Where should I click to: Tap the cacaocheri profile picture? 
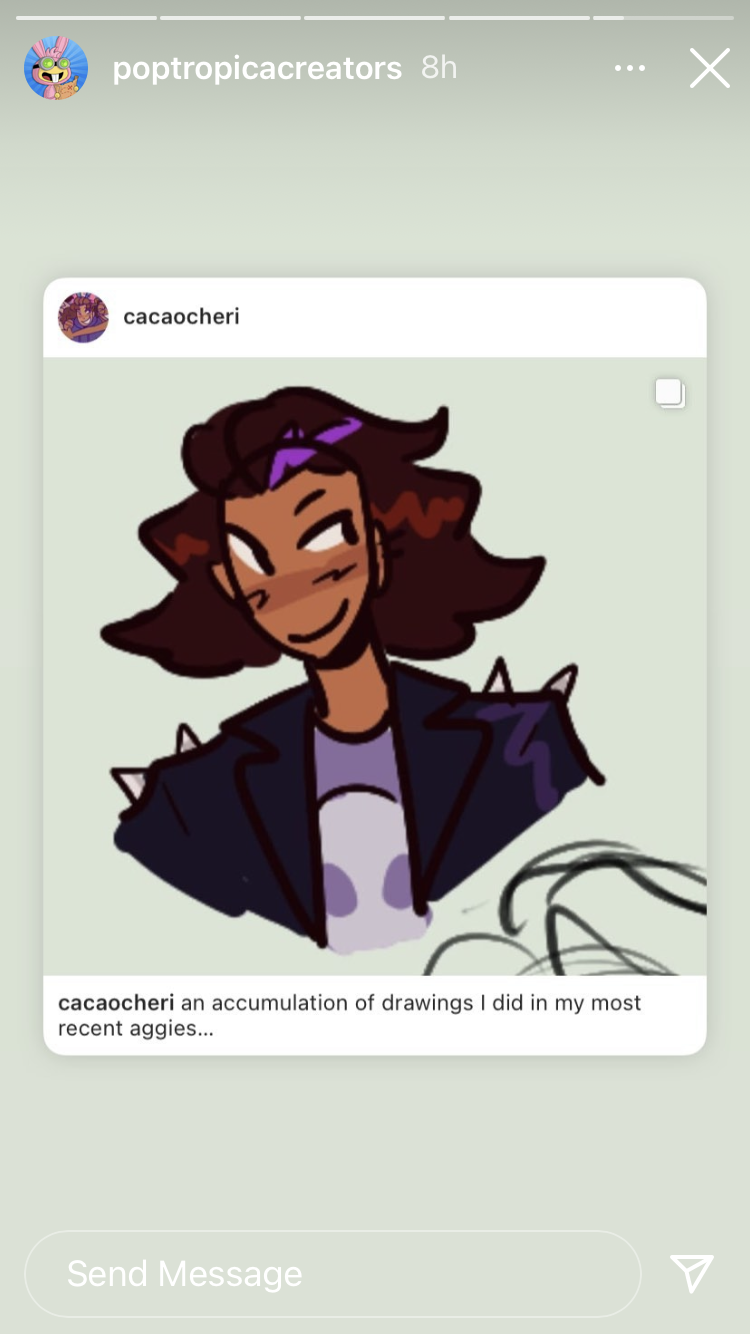tap(83, 317)
